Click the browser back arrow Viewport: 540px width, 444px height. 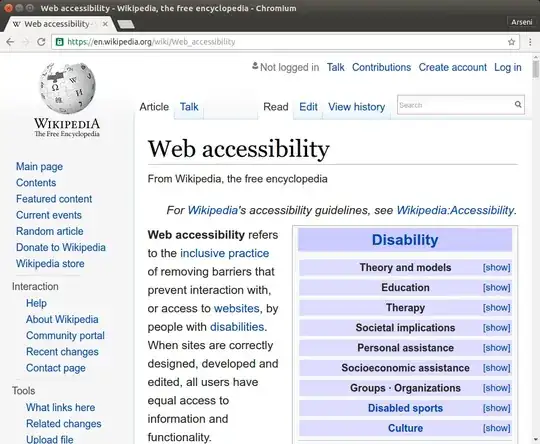click(10, 42)
